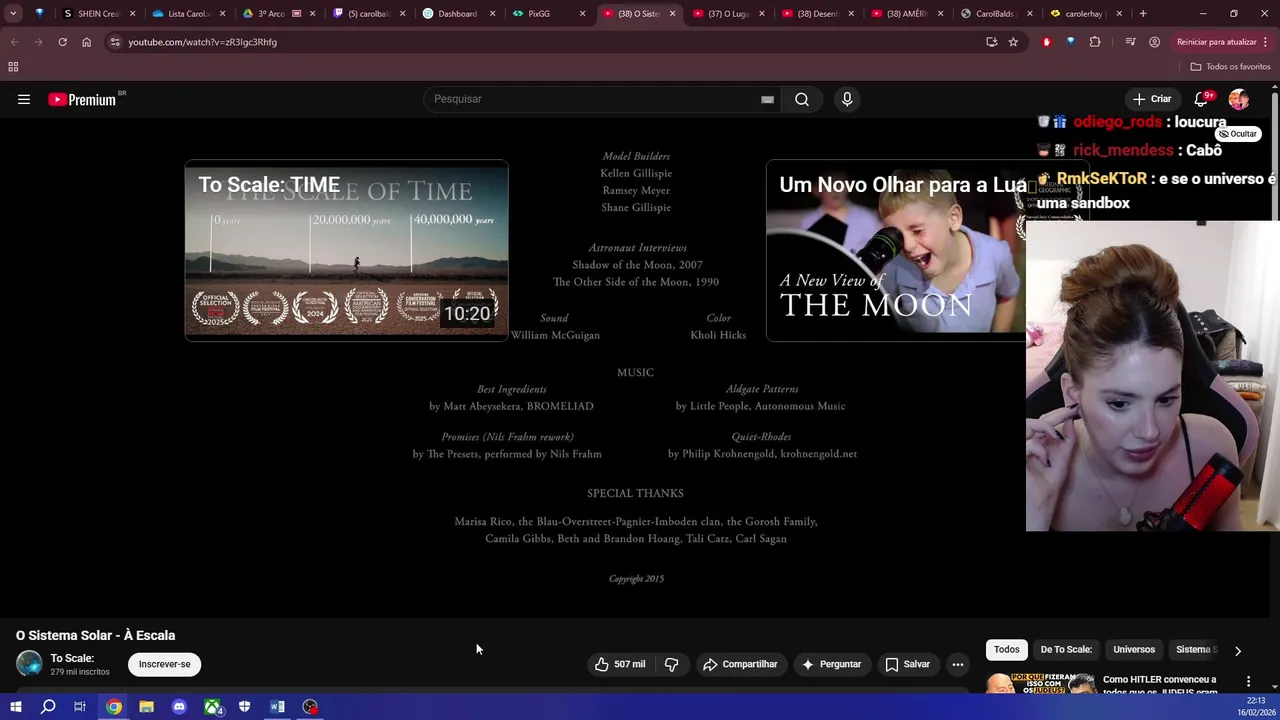Open Windows taskbar search
The width and height of the screenshot is (1280, 720).
(48, 707)
